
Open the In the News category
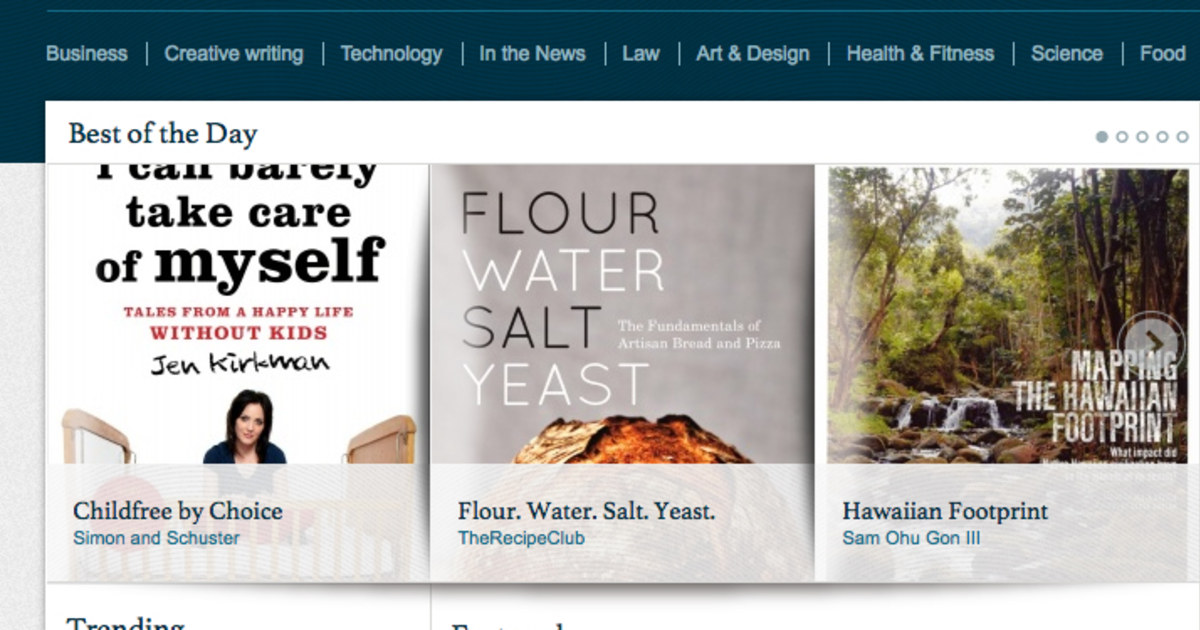(x=532, y=54)
